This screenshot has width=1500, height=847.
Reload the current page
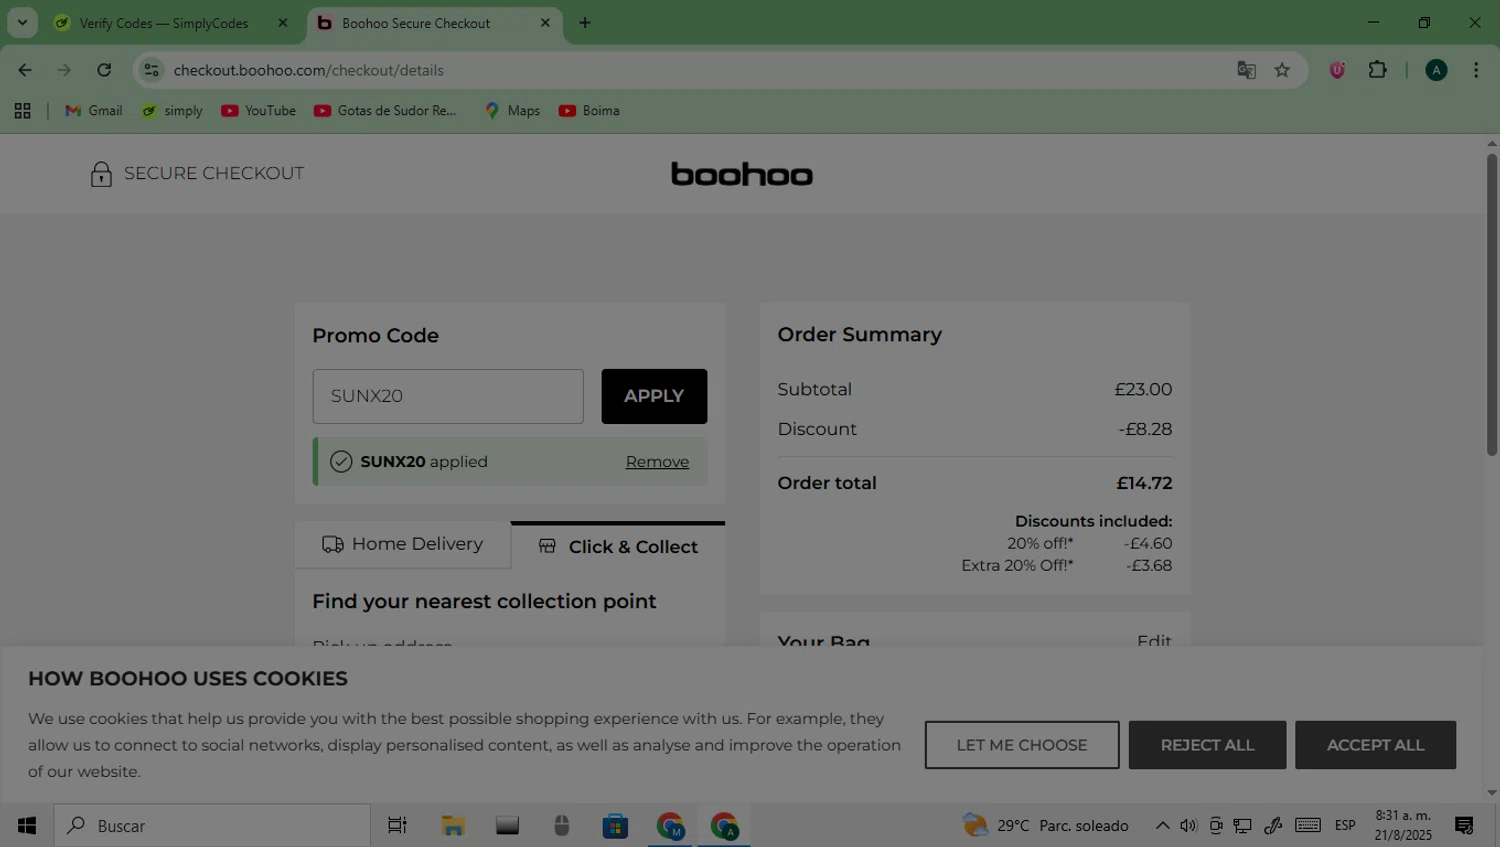point(104,70)
